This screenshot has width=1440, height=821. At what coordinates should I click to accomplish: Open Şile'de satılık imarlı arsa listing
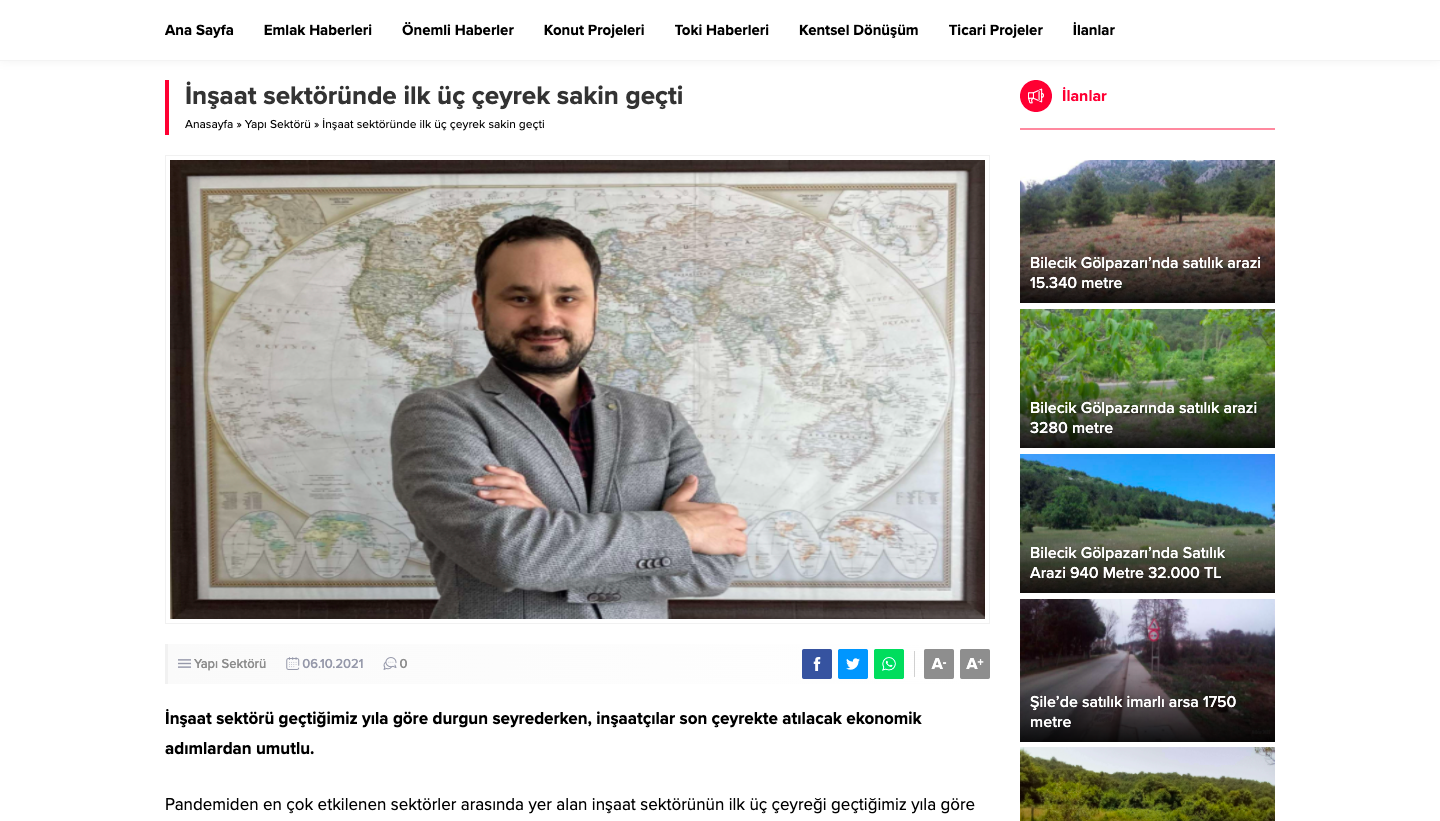point(1147,670)
